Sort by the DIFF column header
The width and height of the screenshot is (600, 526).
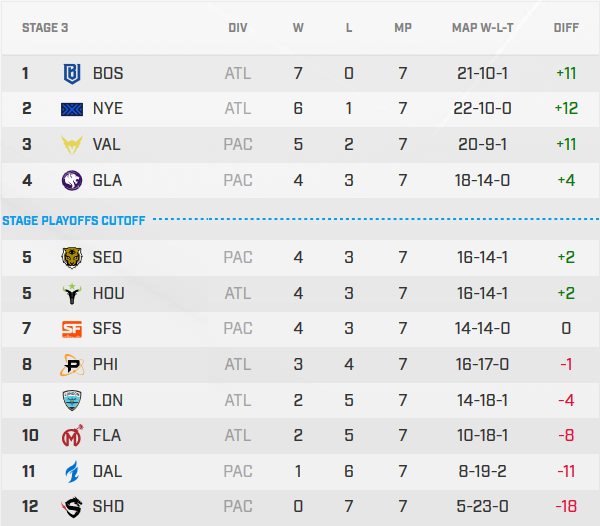[x=566, y=27]
